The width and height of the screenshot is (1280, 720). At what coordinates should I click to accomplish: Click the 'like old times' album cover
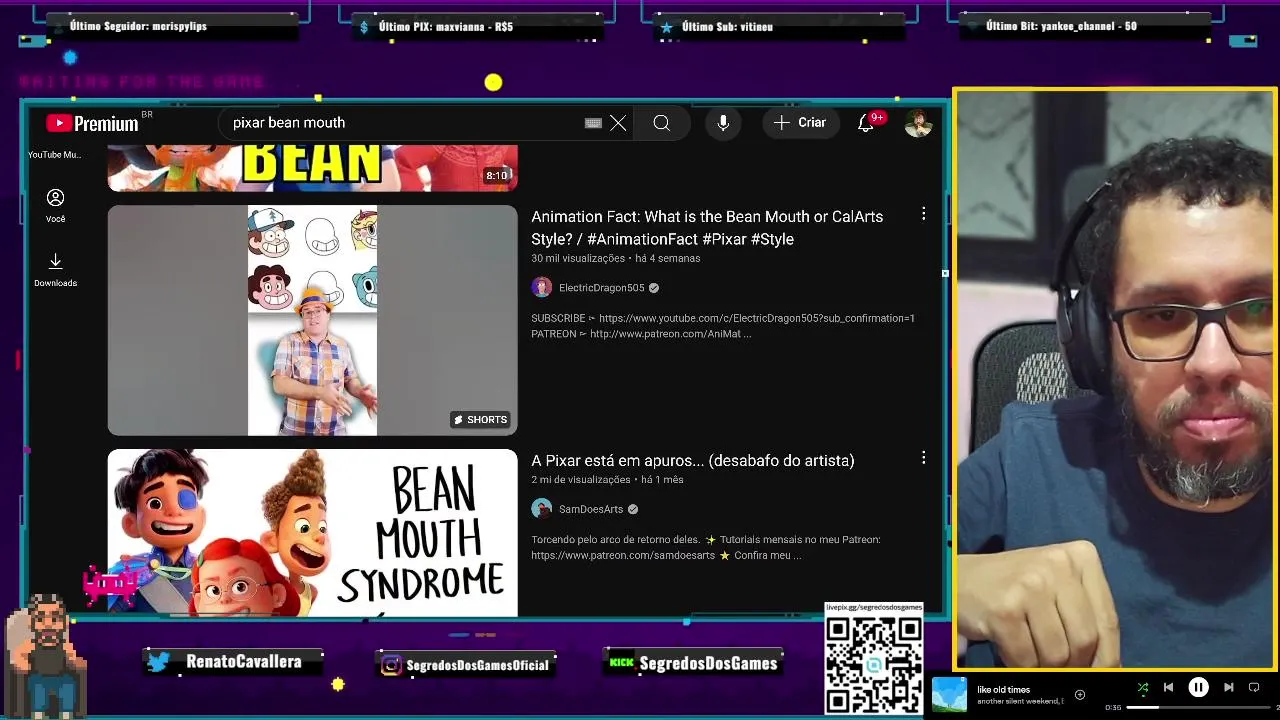[949, 694]
